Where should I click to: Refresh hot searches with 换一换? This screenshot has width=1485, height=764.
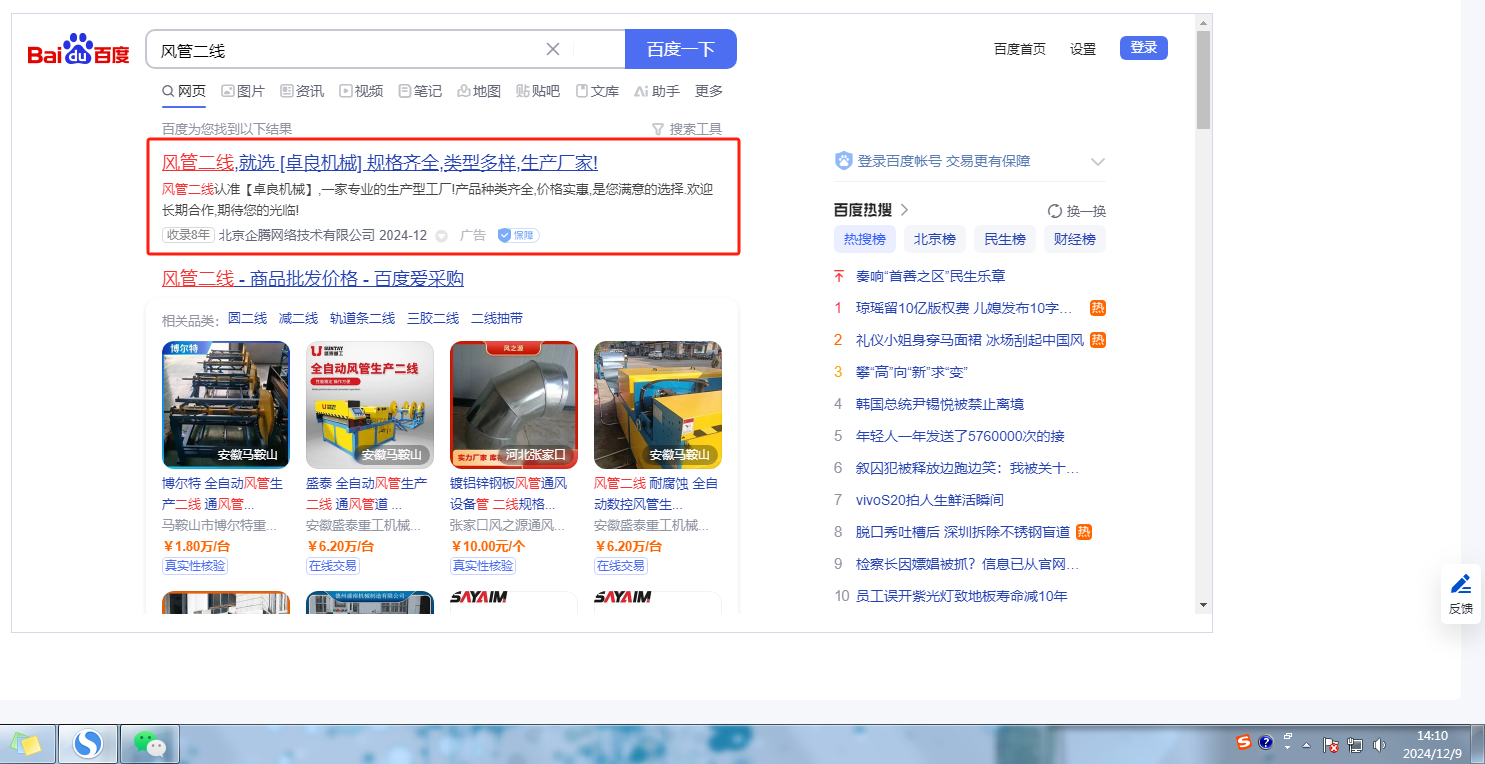[1077, 211]
